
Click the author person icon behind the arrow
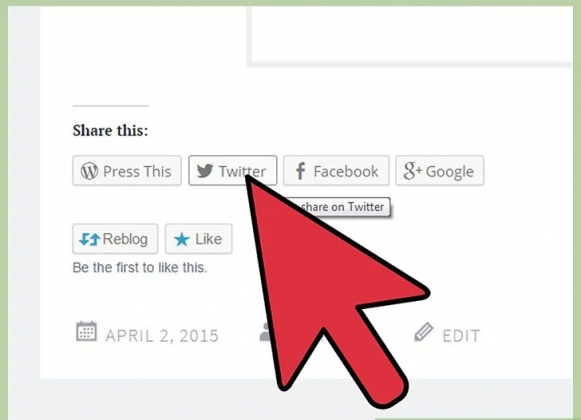266,332
